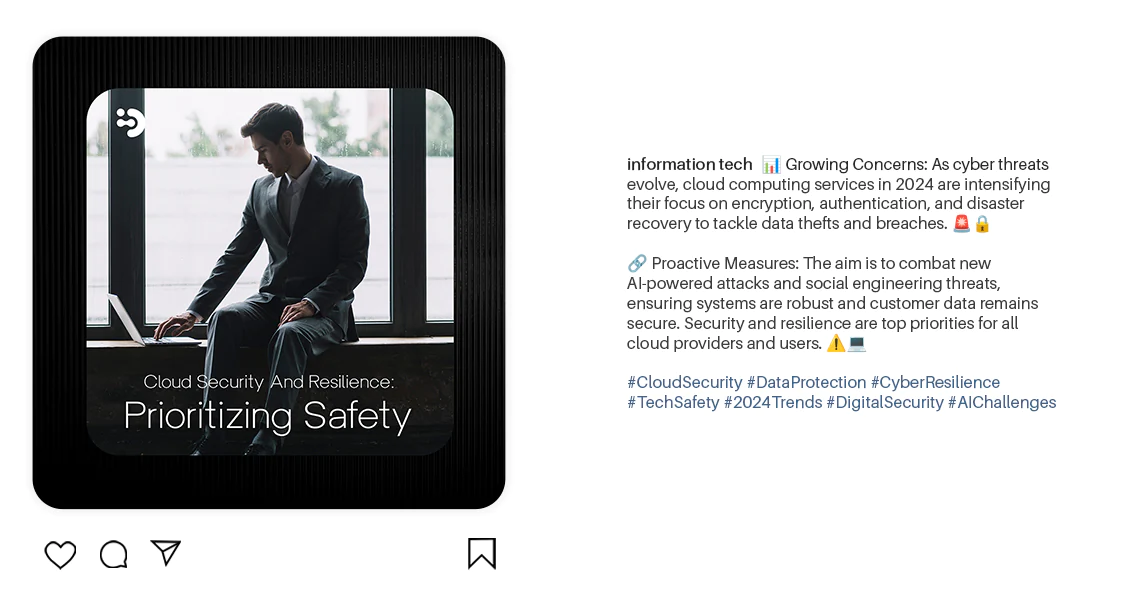Open the Prioritizing Safety post image
Image resolution: width=1140 pixels, height=608 pixels.
(x=270, y=272)
